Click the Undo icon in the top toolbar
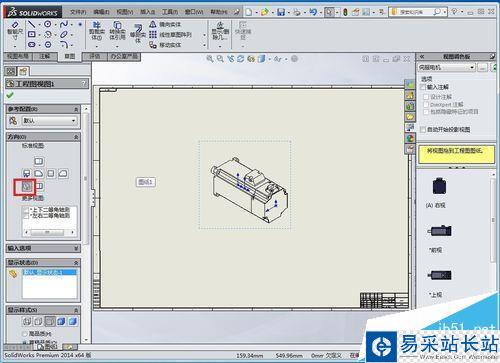This screenshot has width=500, height=363. coord(313,12)
